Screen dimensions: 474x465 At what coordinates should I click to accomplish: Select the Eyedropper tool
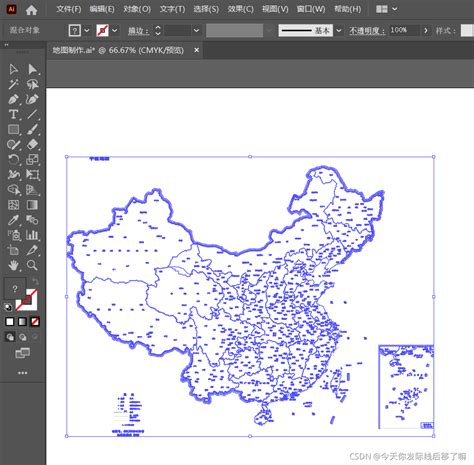(x=13, y=220)
